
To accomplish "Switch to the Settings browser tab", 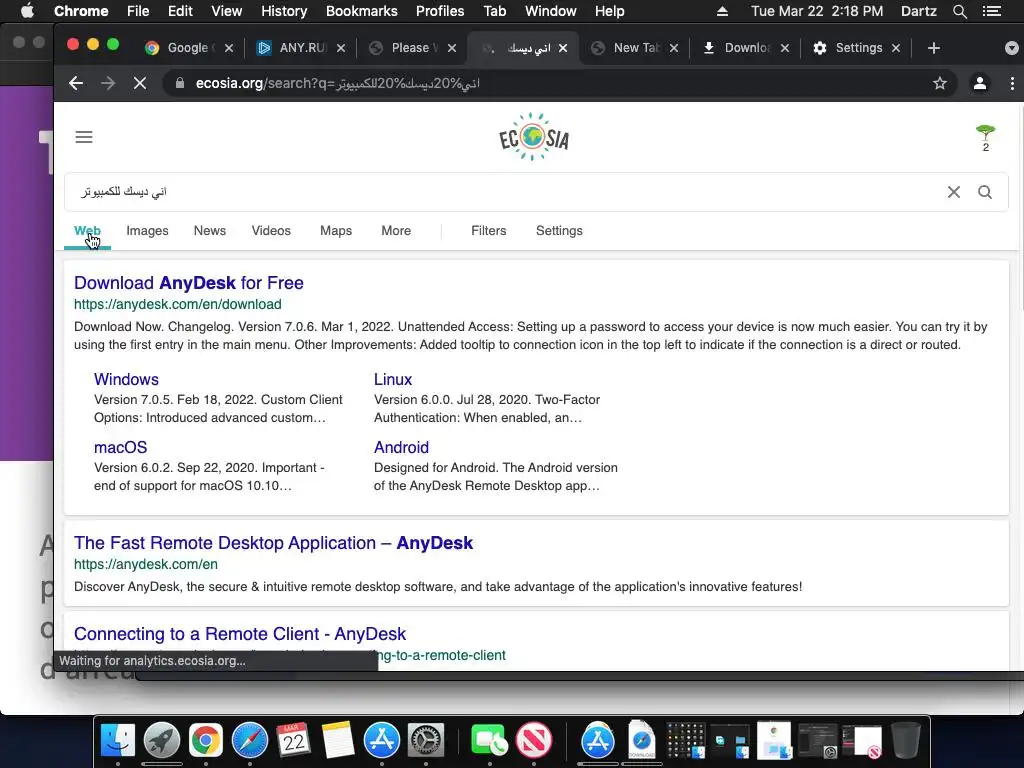I will (x=856, y=48).
